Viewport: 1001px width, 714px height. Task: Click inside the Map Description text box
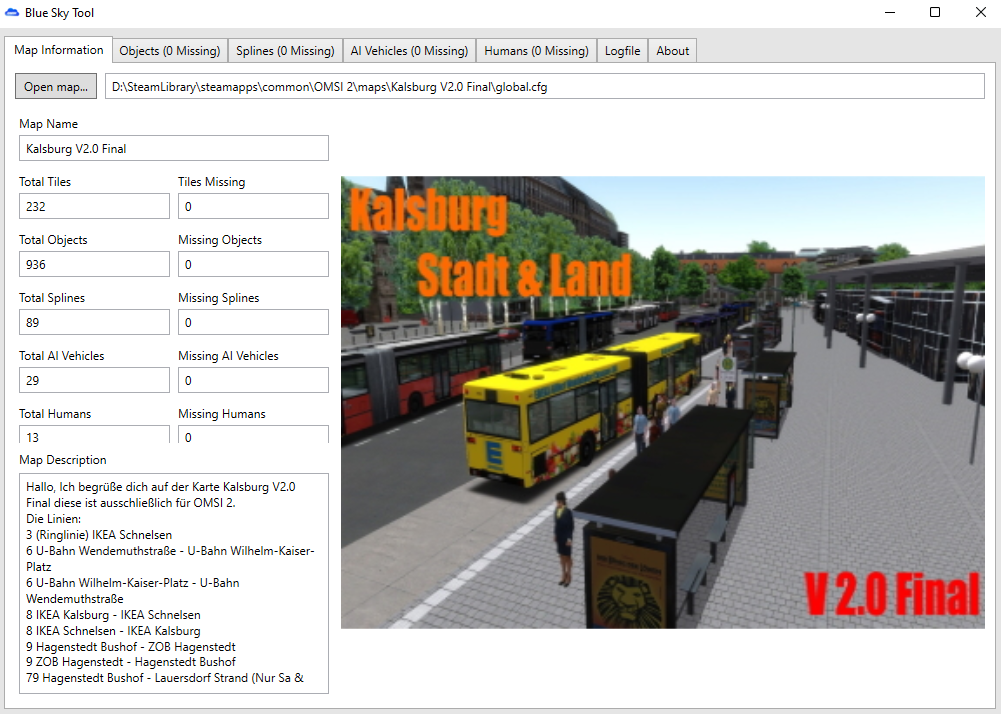click(x=173, y=583)
